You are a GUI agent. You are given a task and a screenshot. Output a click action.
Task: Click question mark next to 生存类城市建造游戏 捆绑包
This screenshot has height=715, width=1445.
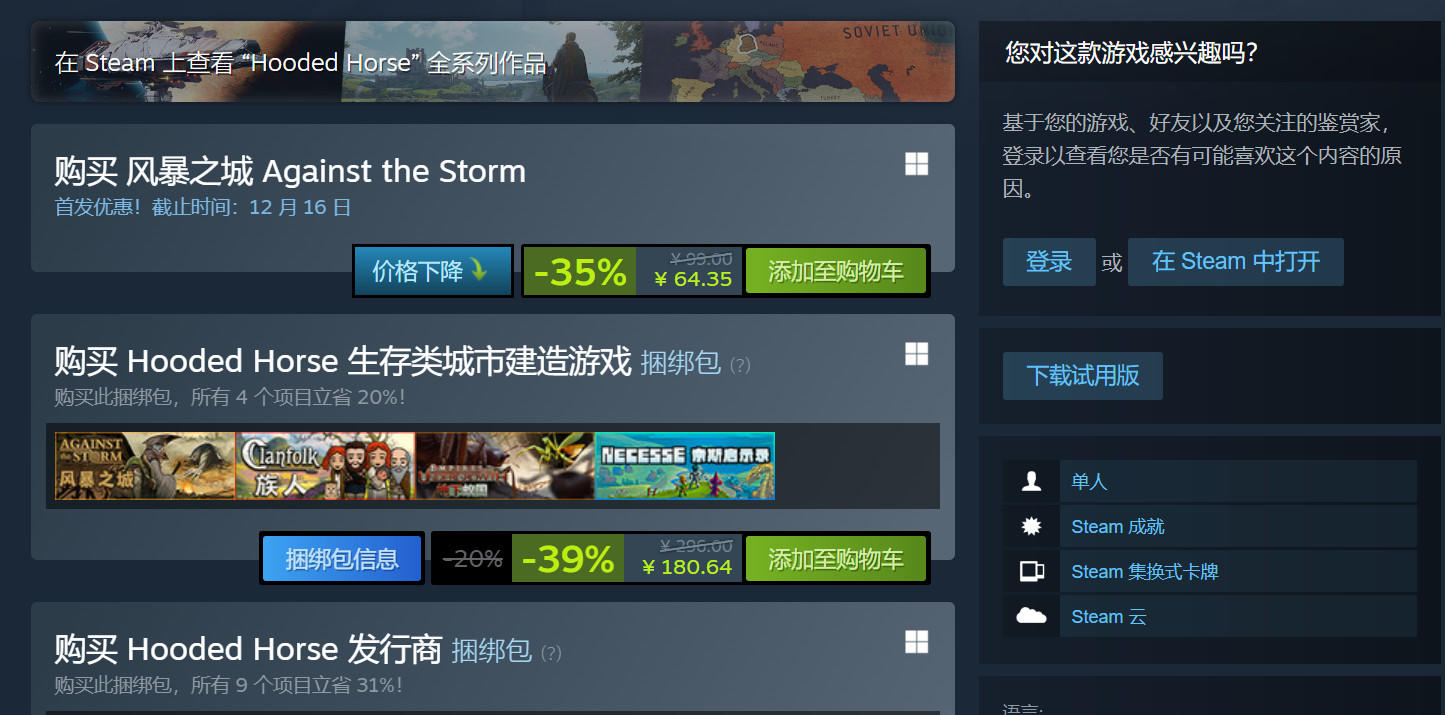tap(740, 366)
